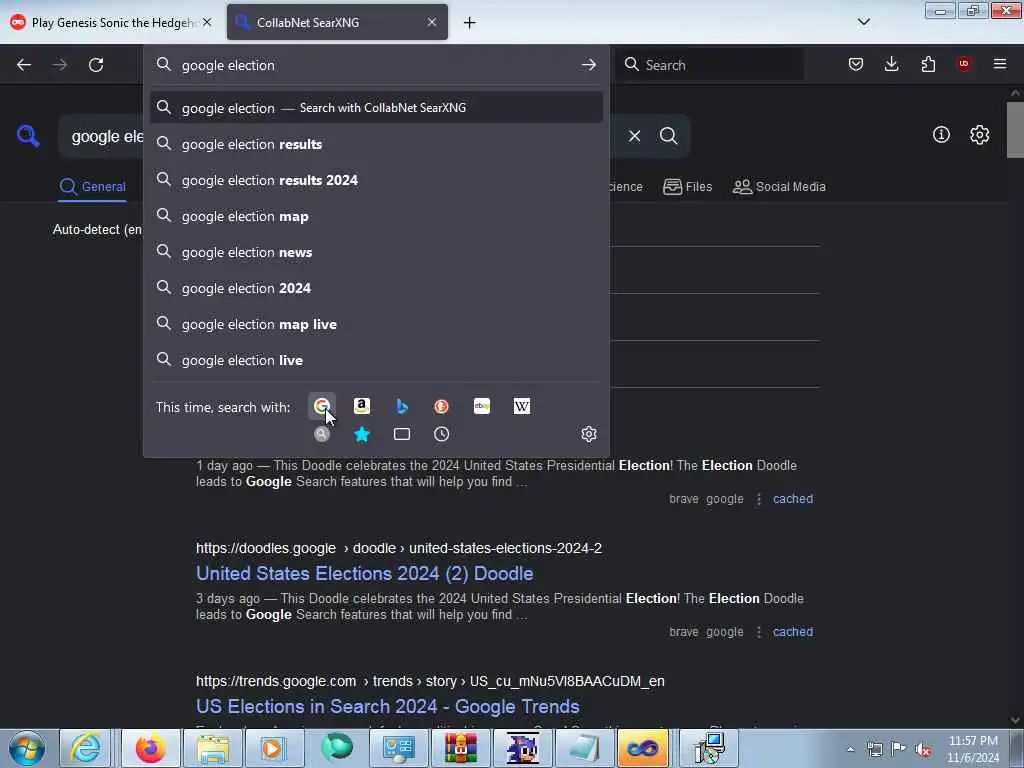
Task: Open the Auto-detect language selector
Action: point(97,229)
